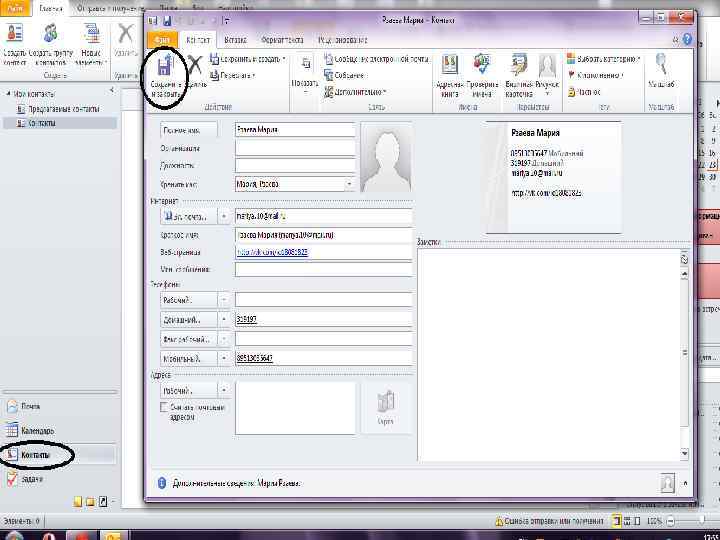
Task: Open Визитная карточка (Business Card) icon
Action: point(519,76)
